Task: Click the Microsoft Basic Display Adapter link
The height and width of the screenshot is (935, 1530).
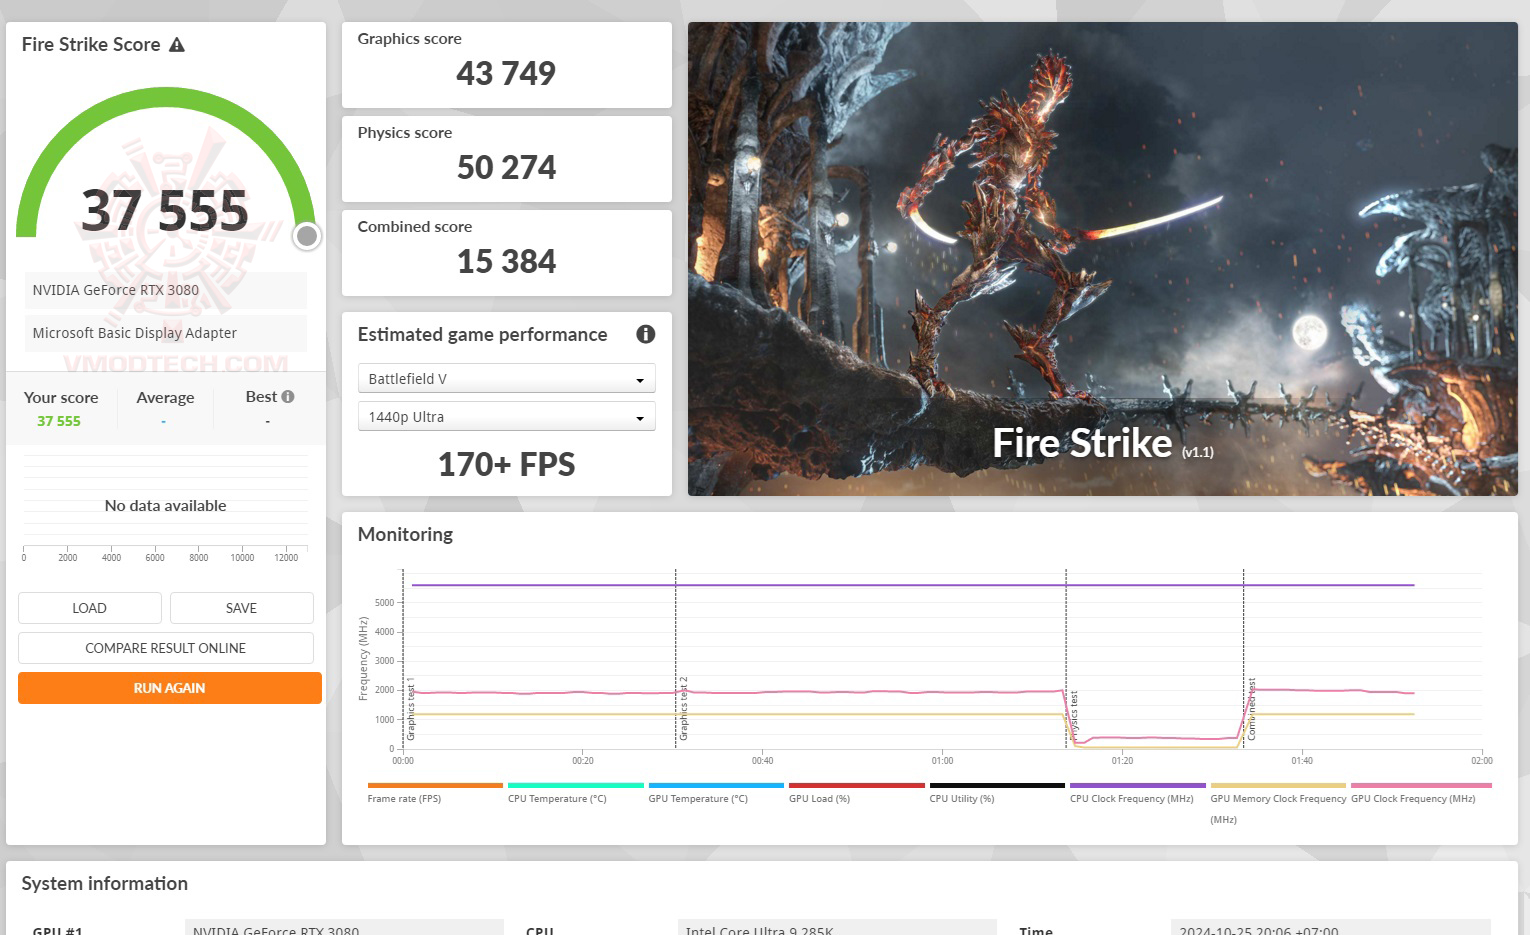Action: (x=135, y=332)
